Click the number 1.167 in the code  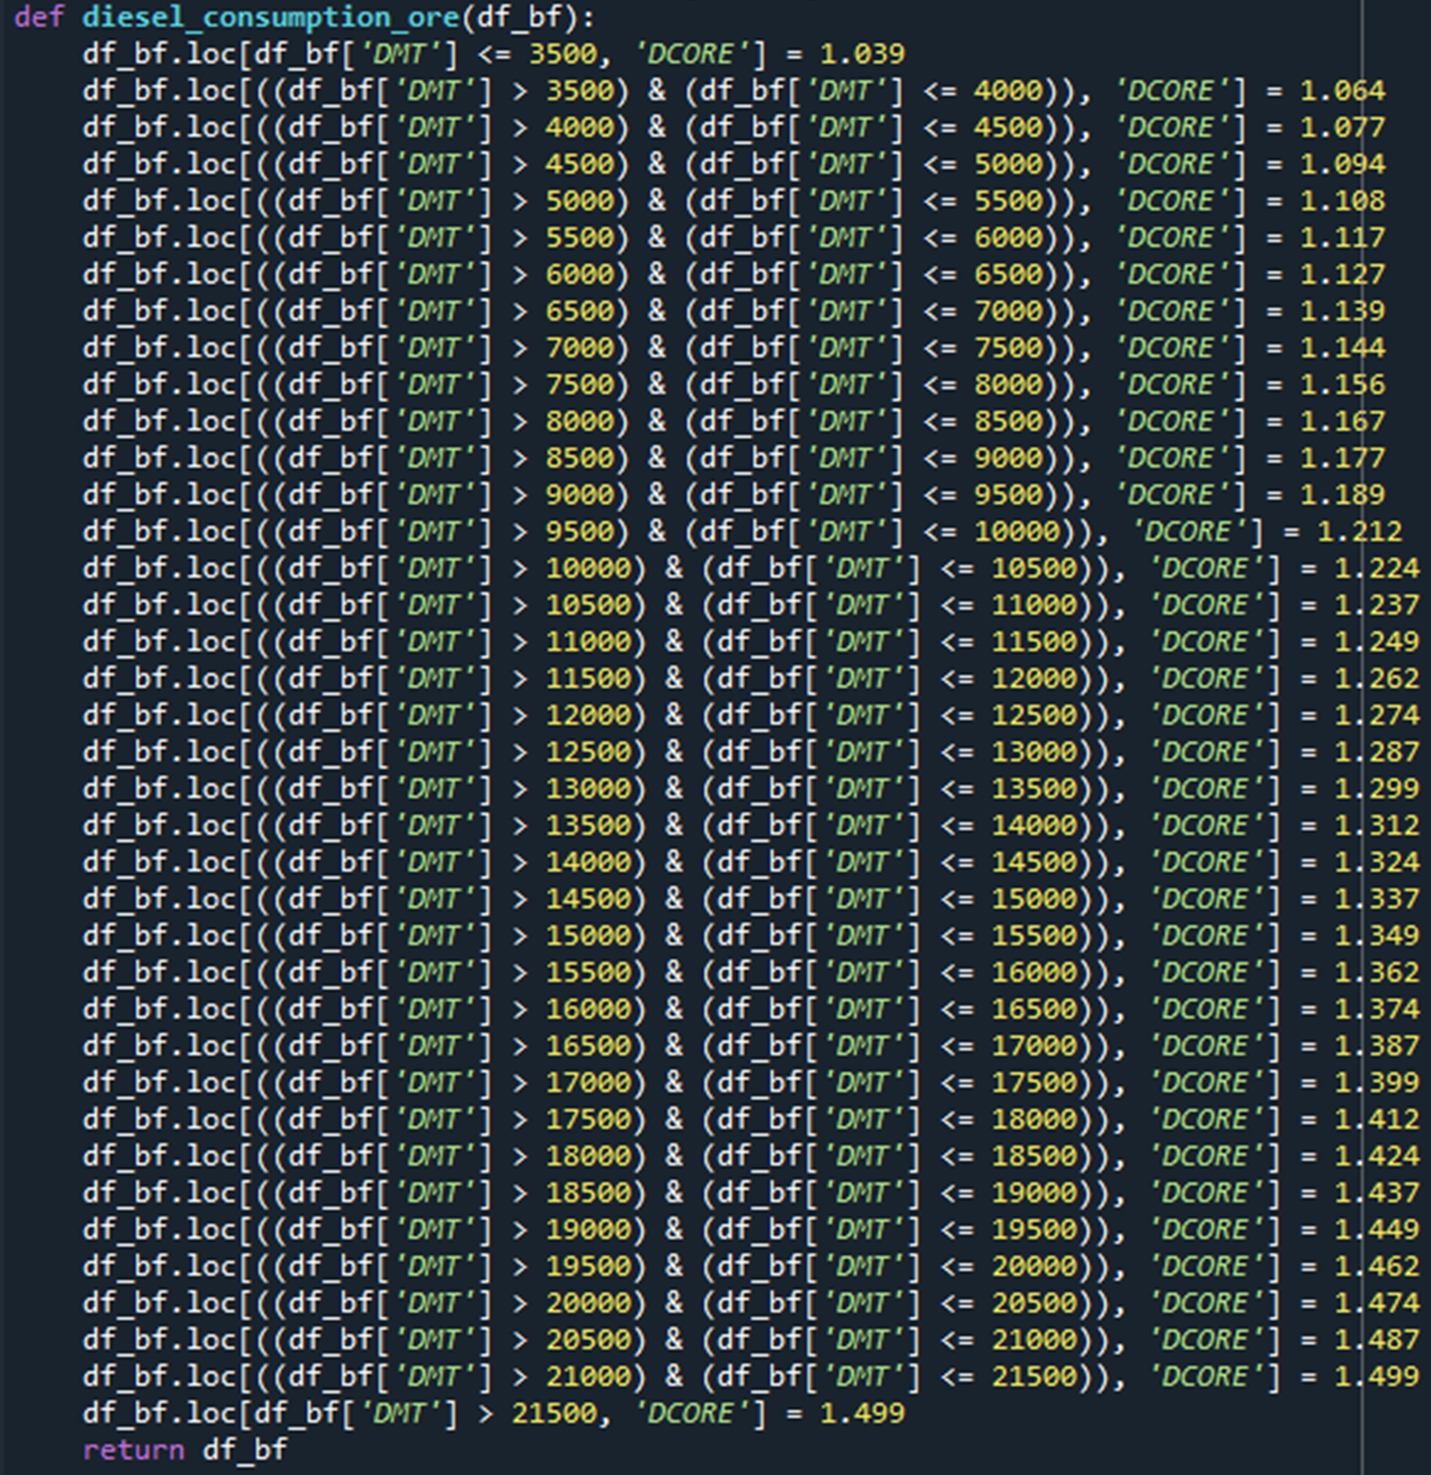click(x=1342, y=421)
